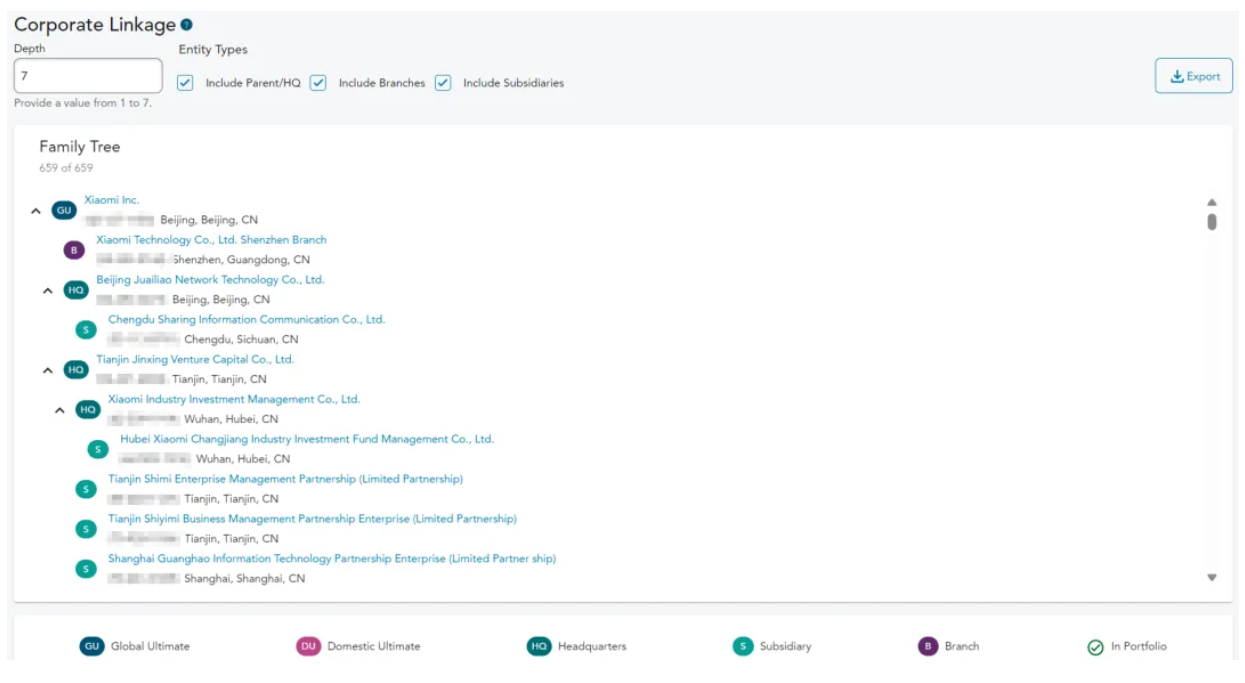
Task: Click the 'Shenzhen, Guangdong, CN' location text
Action: tap(241, 260)
